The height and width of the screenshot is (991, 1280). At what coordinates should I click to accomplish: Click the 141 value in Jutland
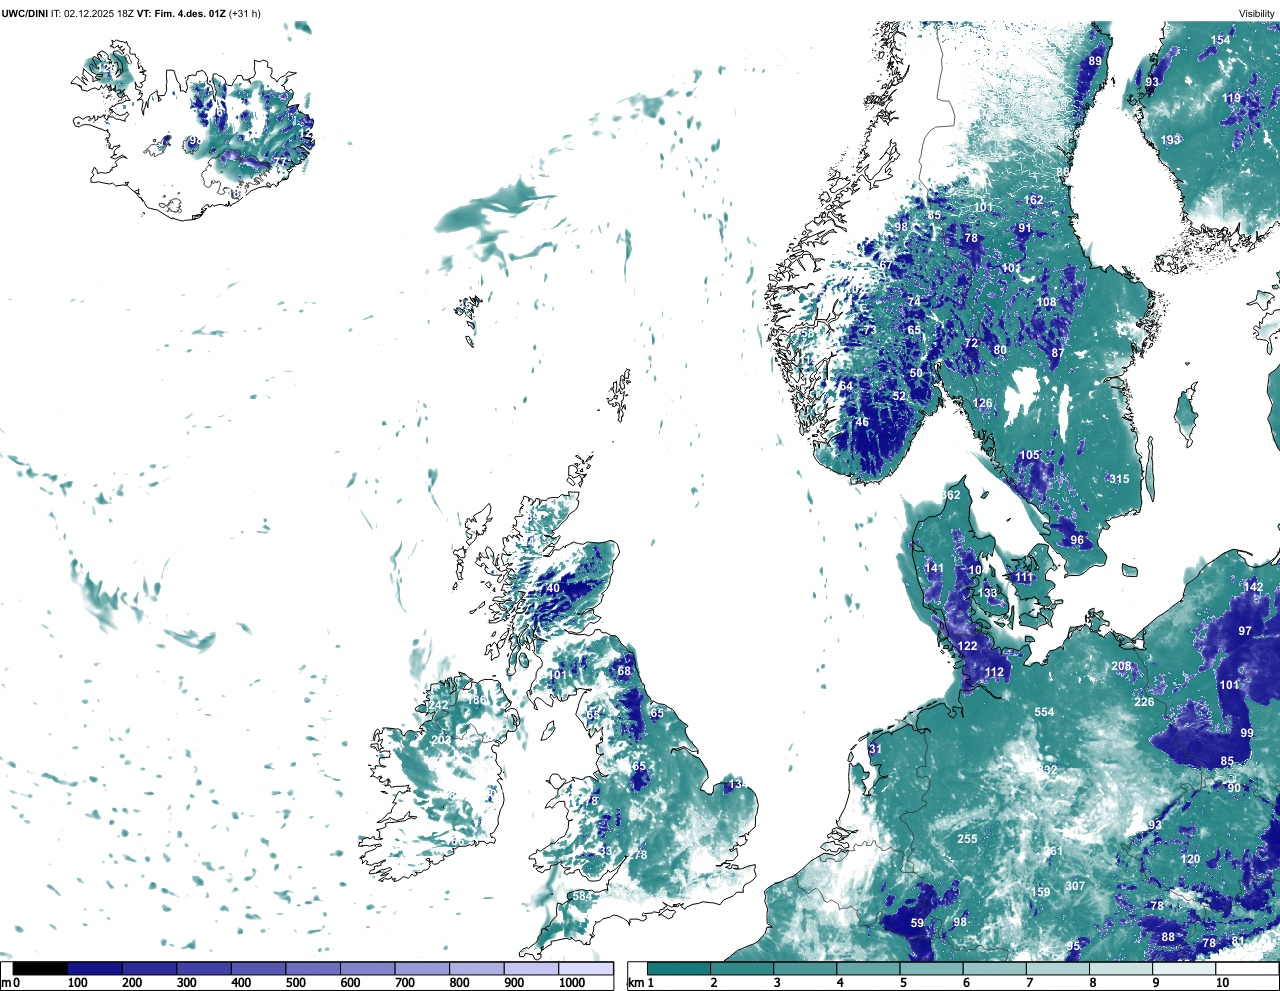point(934,568)
